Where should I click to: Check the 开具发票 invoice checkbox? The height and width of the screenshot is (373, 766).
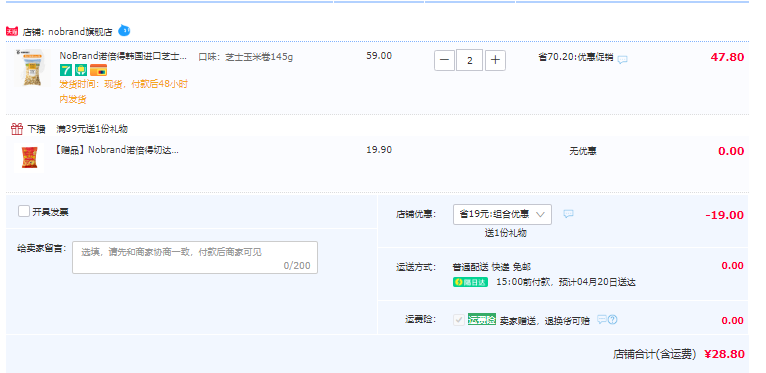tap(24, 211)
